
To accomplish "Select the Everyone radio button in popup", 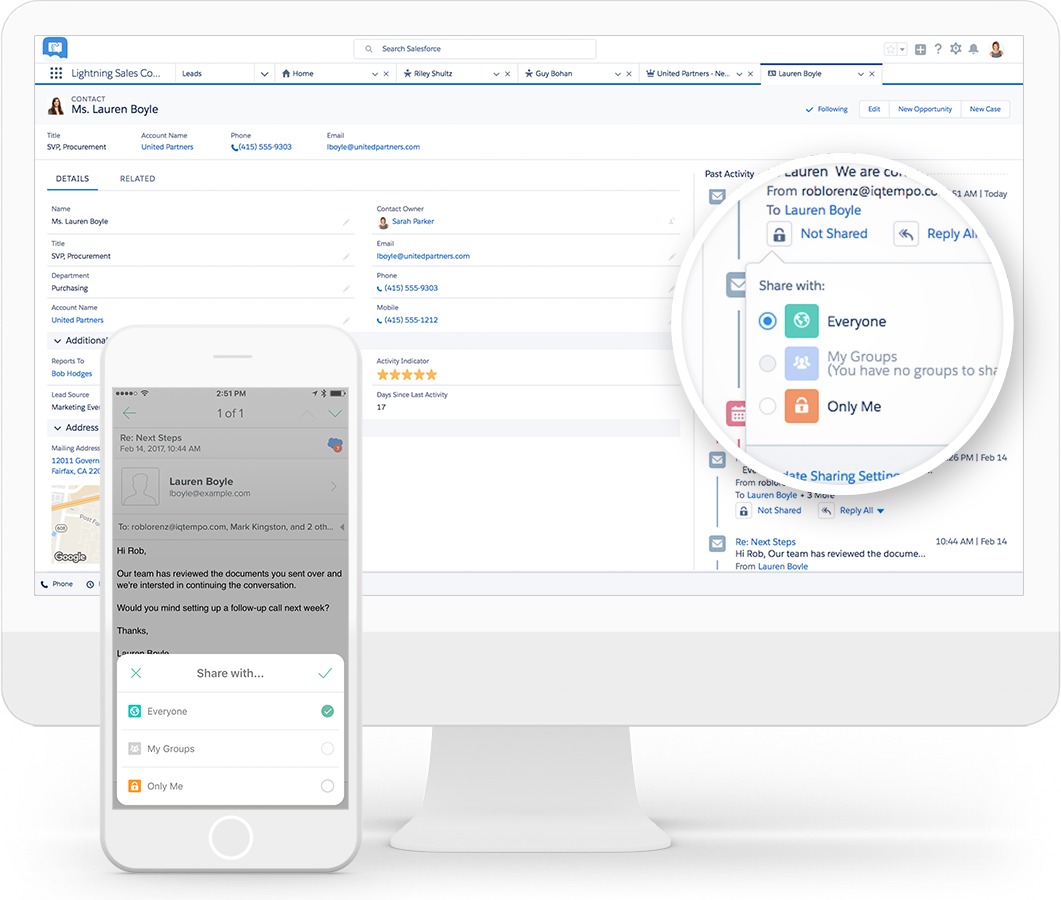I will [x=767, y=321].
